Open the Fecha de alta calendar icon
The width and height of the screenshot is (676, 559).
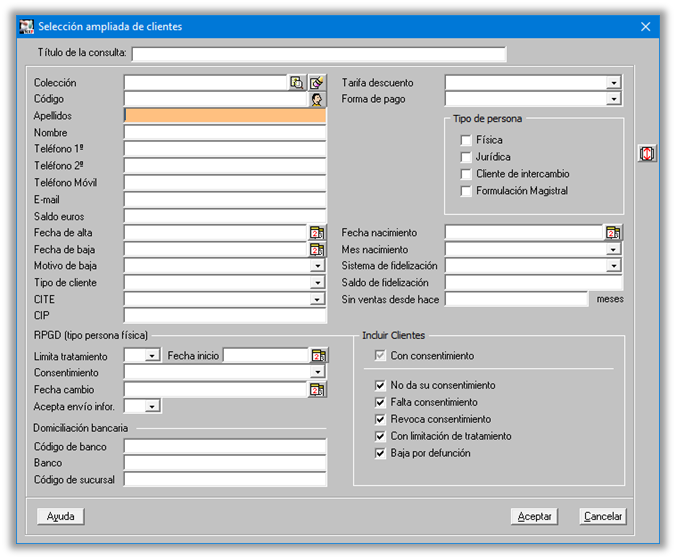pos(317,233)
